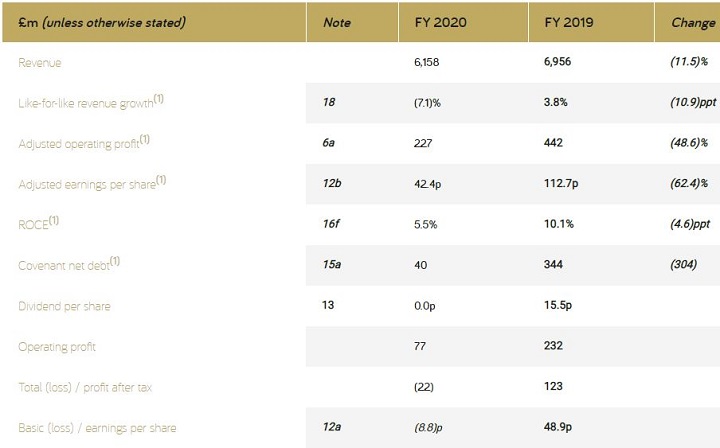The image size is (720, 448).
Task: Click the Covenant net debt change (304)
Action: click(683, 265)
